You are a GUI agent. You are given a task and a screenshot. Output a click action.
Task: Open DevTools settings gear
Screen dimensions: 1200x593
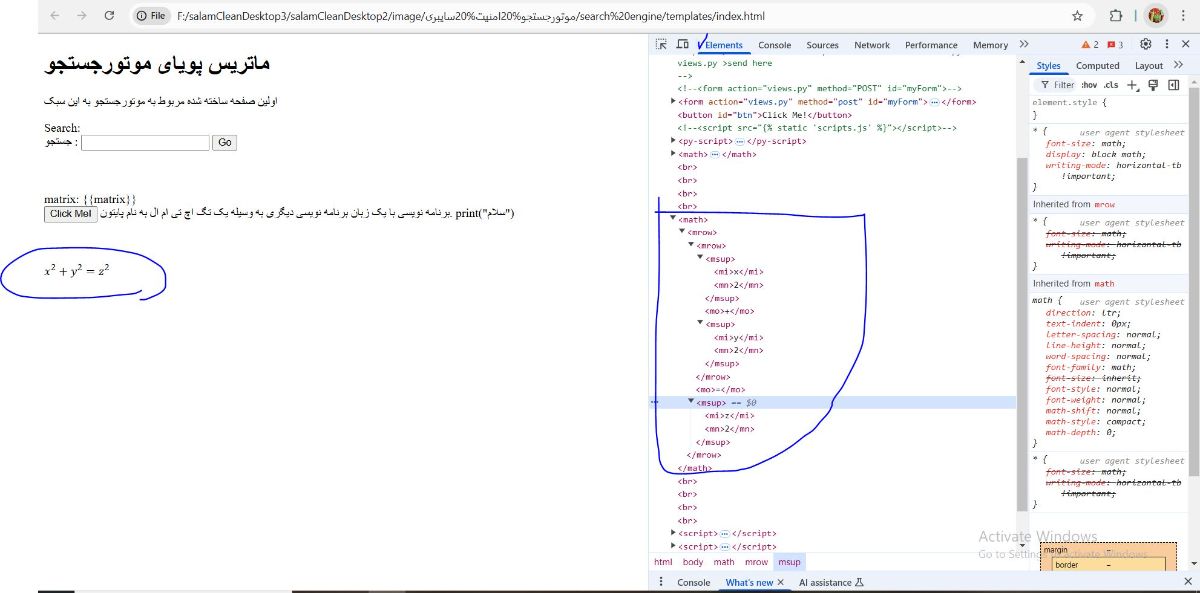(1146, 45)
